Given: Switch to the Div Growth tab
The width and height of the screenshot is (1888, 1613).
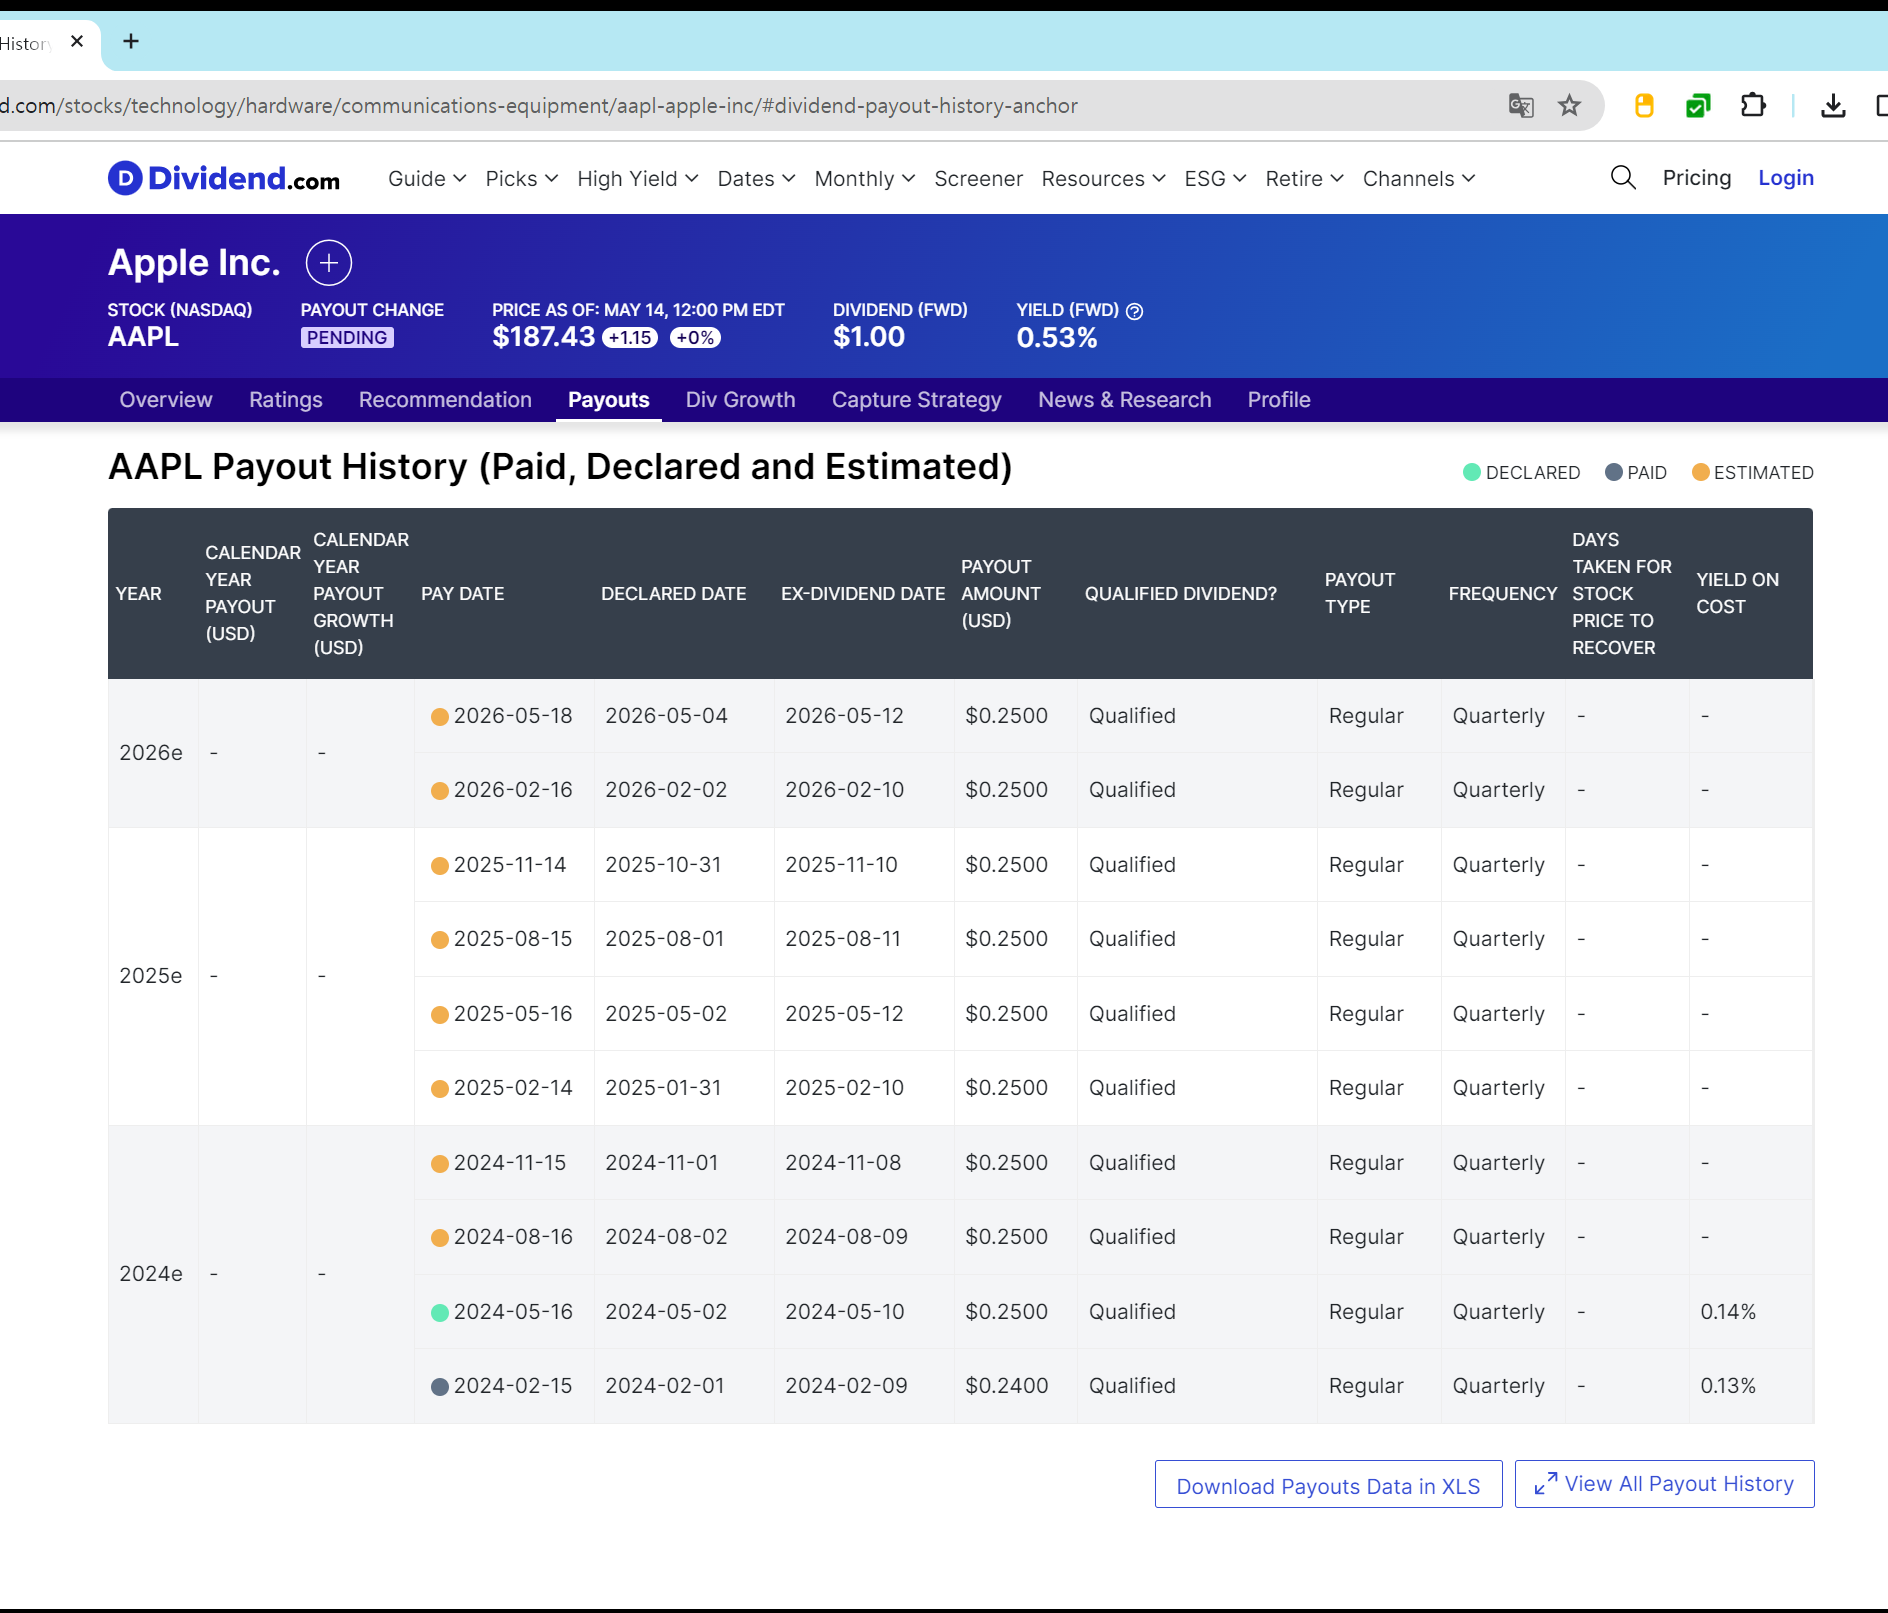Looking at the screenshot, I should pyautogui.click(x=741, y=400).
